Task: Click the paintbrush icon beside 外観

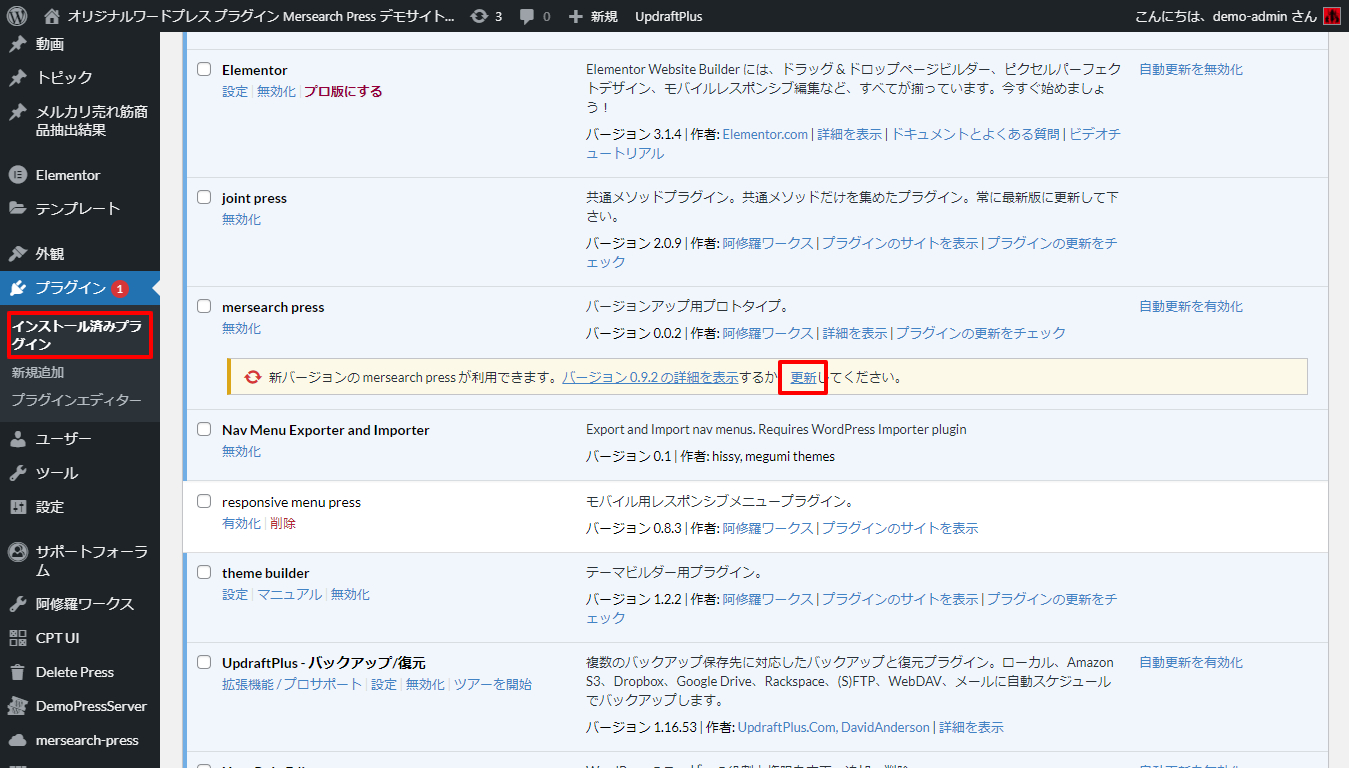Action: click(17, 254)
